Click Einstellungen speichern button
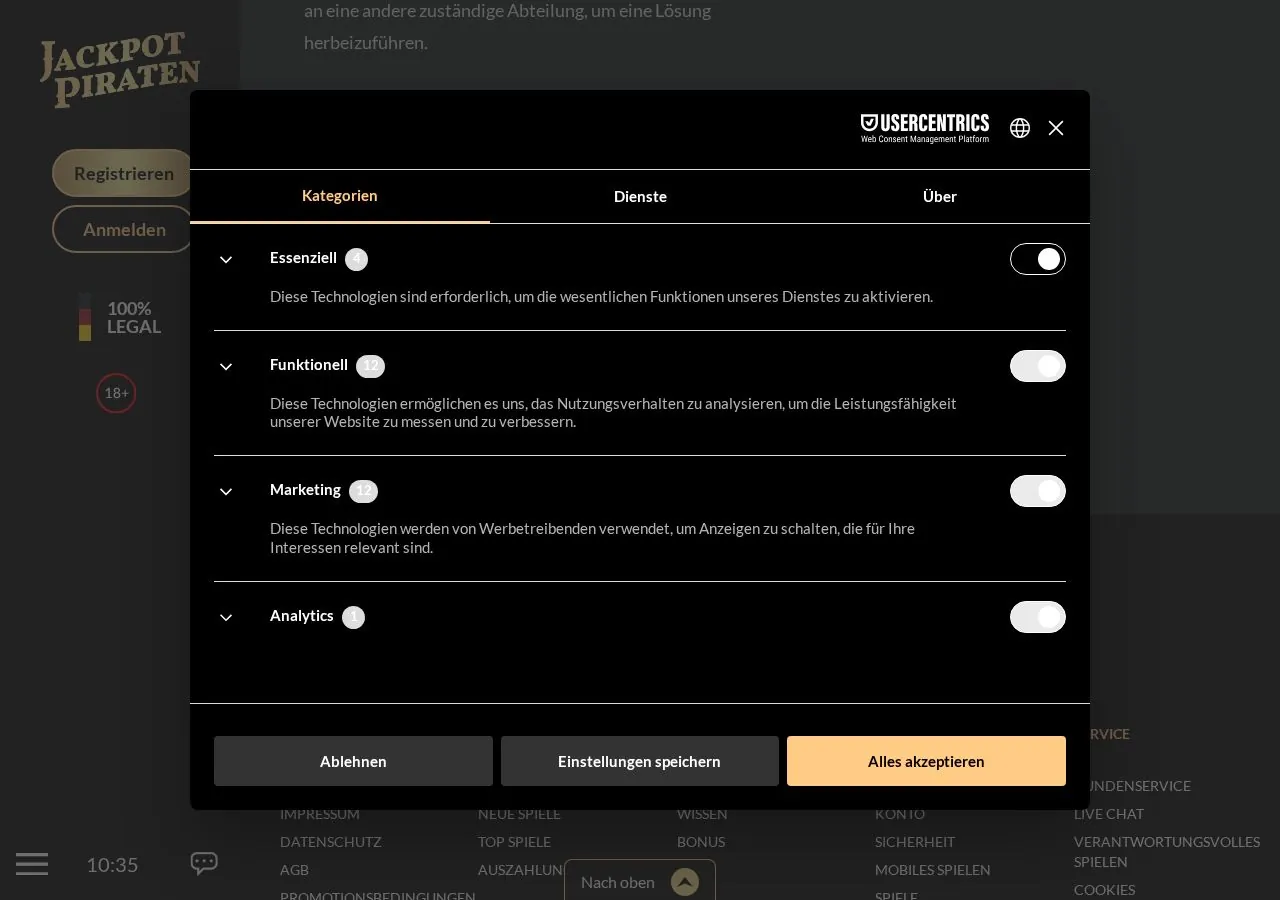This screenshot has height=900, width=1280. click(640, 761)
